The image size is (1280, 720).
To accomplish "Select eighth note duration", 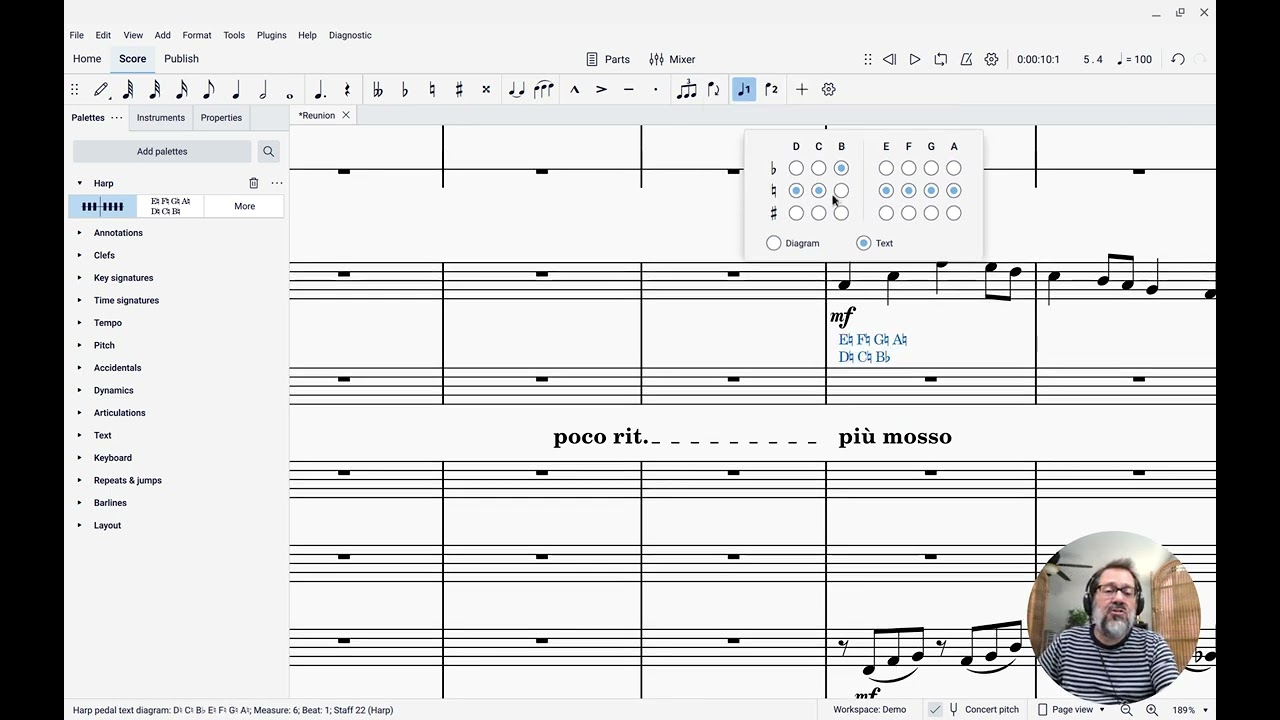I will pos(209,89).
